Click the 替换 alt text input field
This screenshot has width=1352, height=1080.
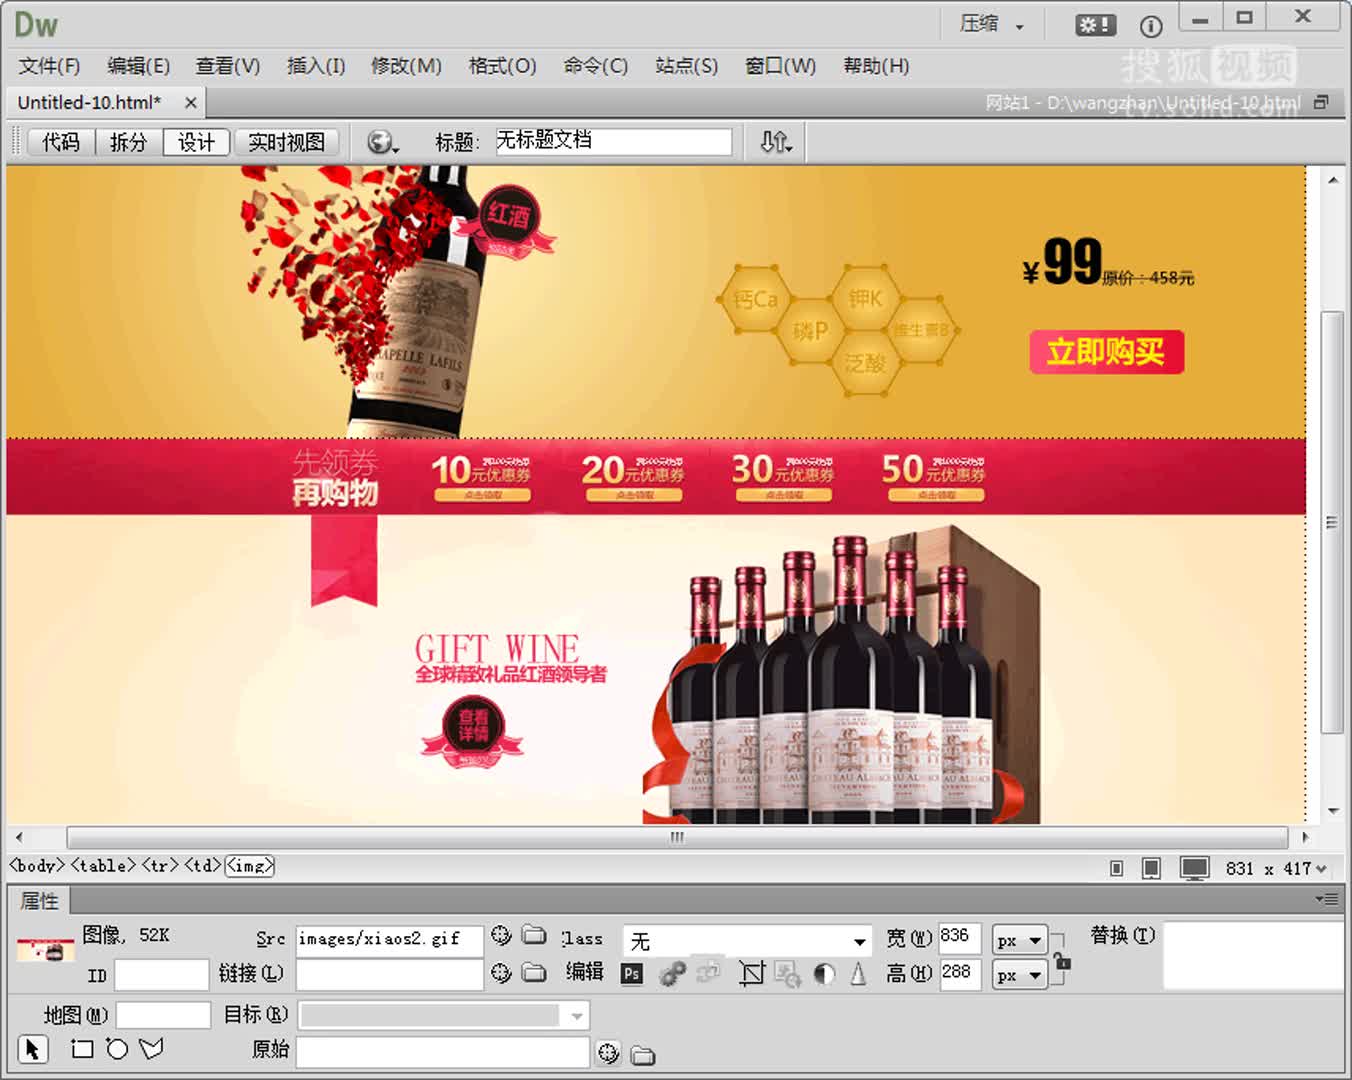(x=1252, y=955)
